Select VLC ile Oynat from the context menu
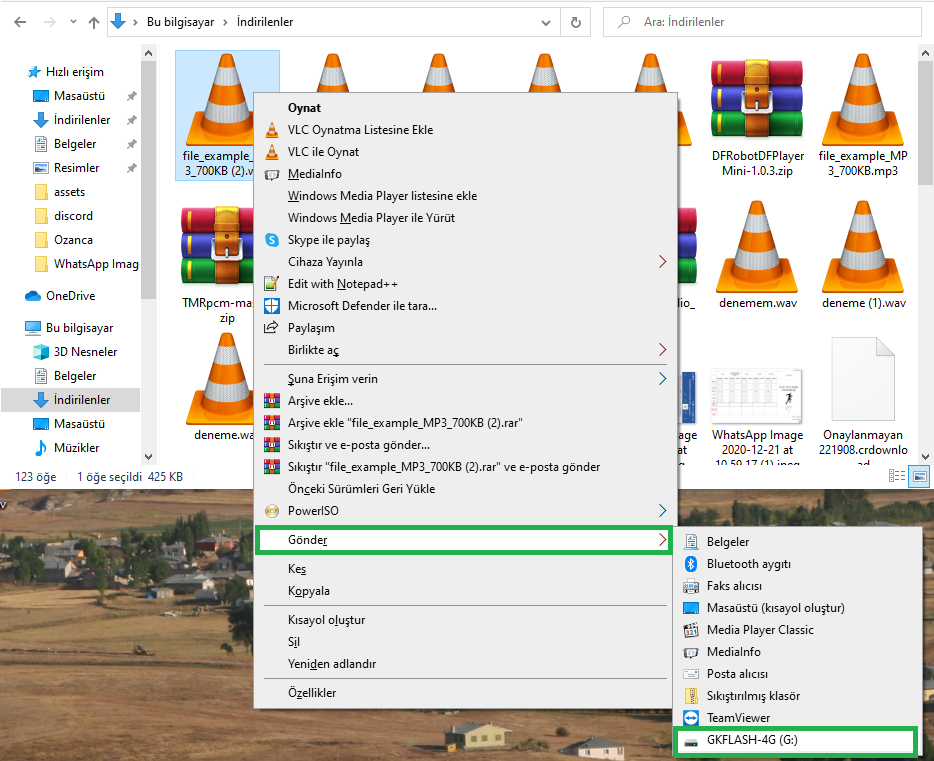Image resolution: width=934 pixels, height=761 pixels. 323,152
